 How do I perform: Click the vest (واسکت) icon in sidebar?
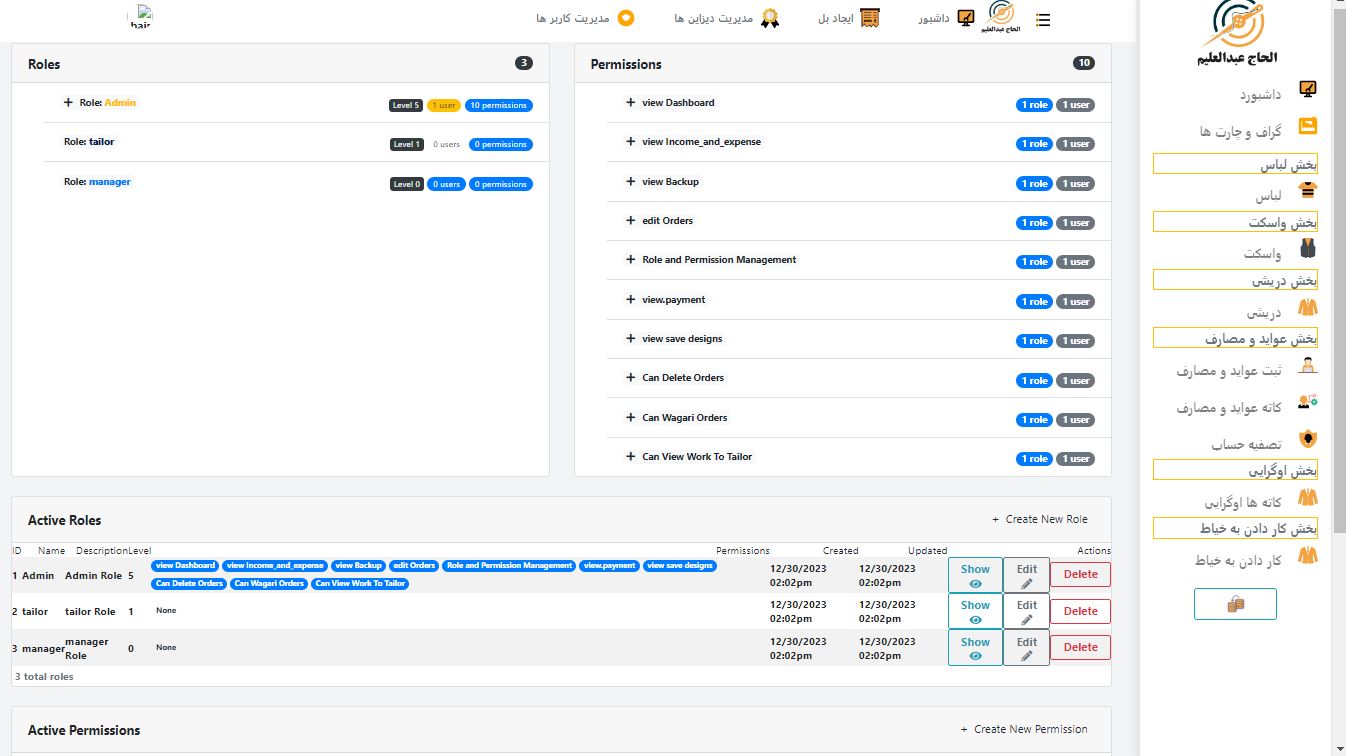pyautogui.click(x=1307, y=249)
